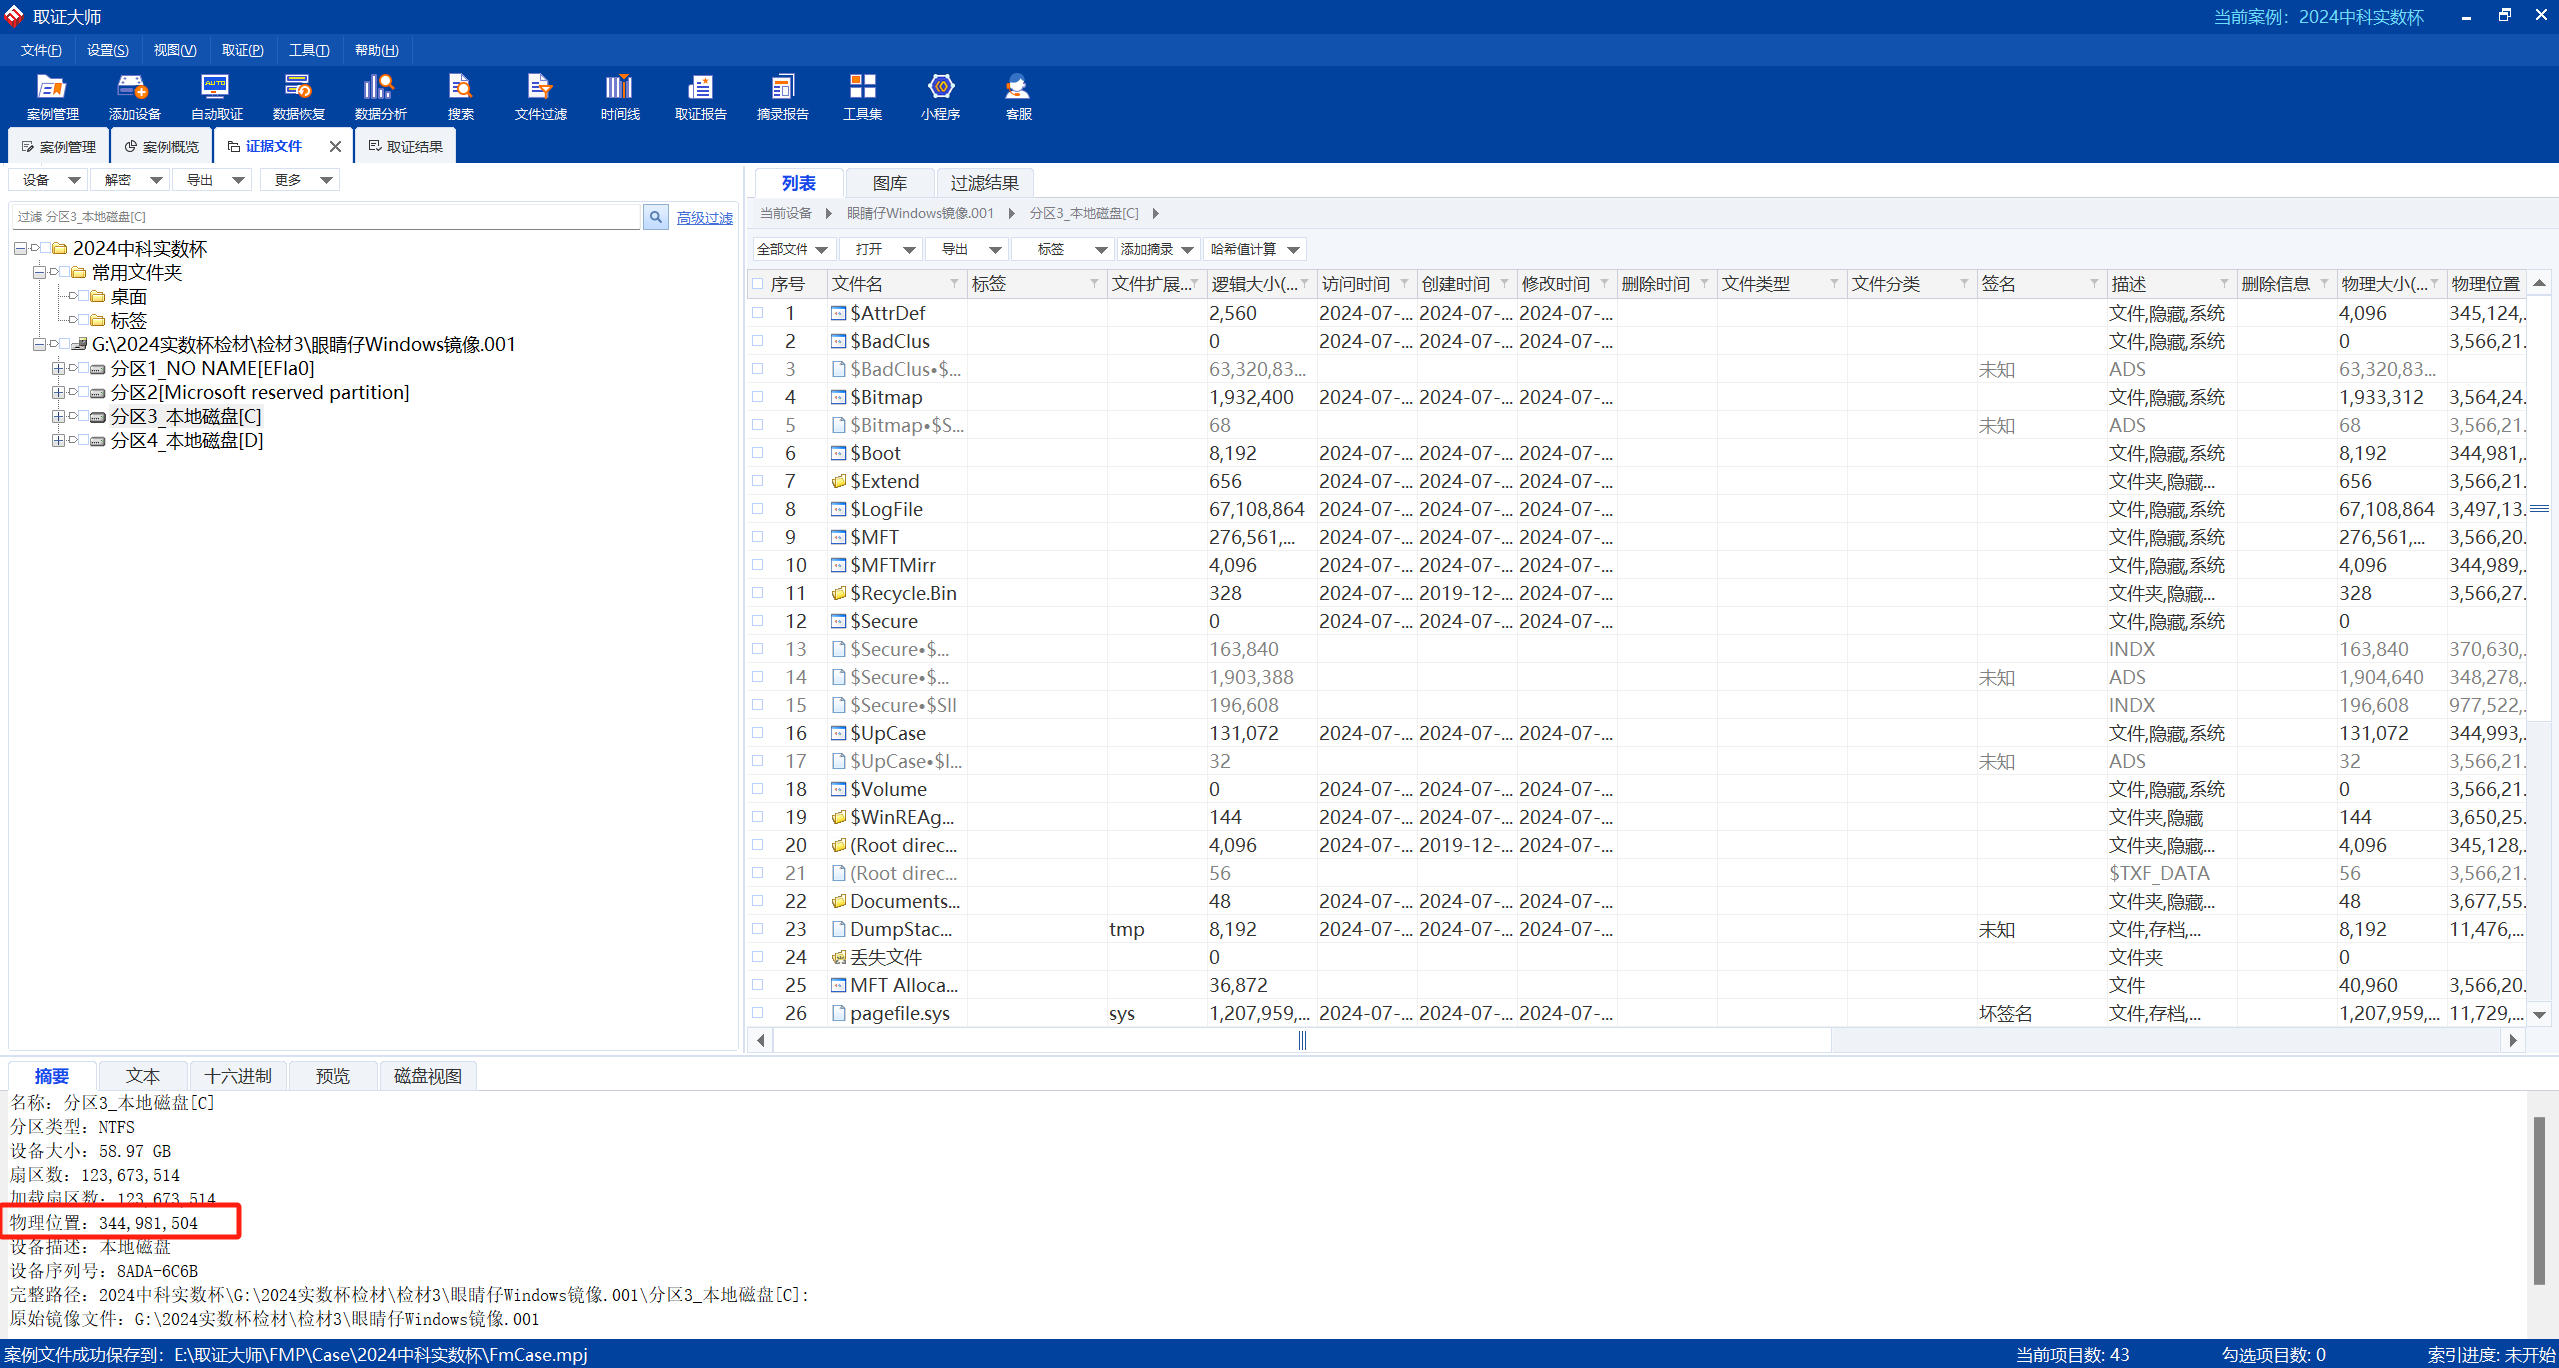Open the 哈希值计算 dropdown
2559x1368 pixels.
[x=1254, y=249]
